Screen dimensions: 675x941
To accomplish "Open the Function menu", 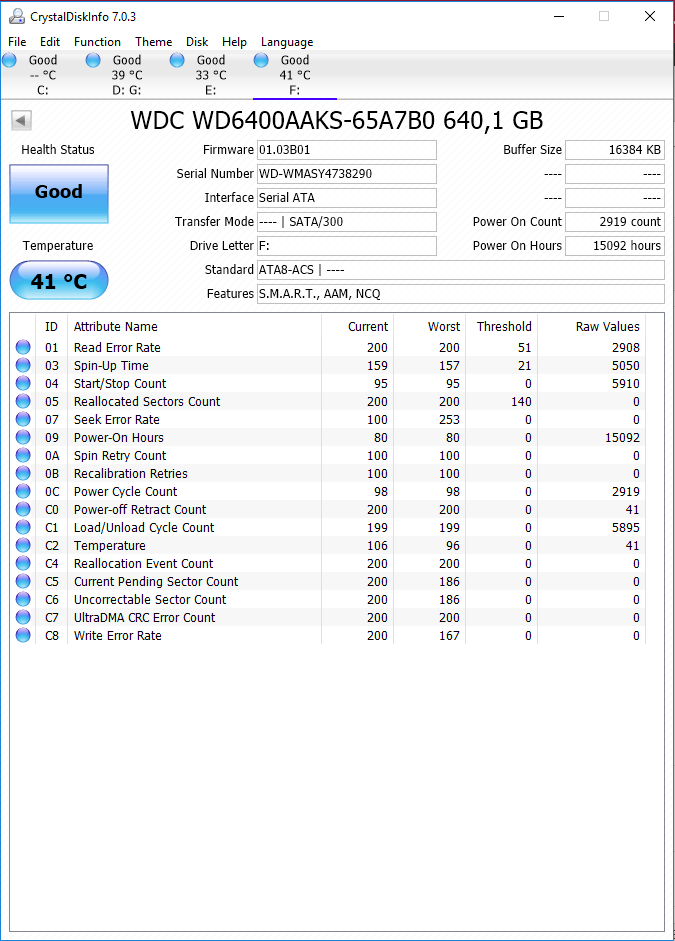I will 97,42.
